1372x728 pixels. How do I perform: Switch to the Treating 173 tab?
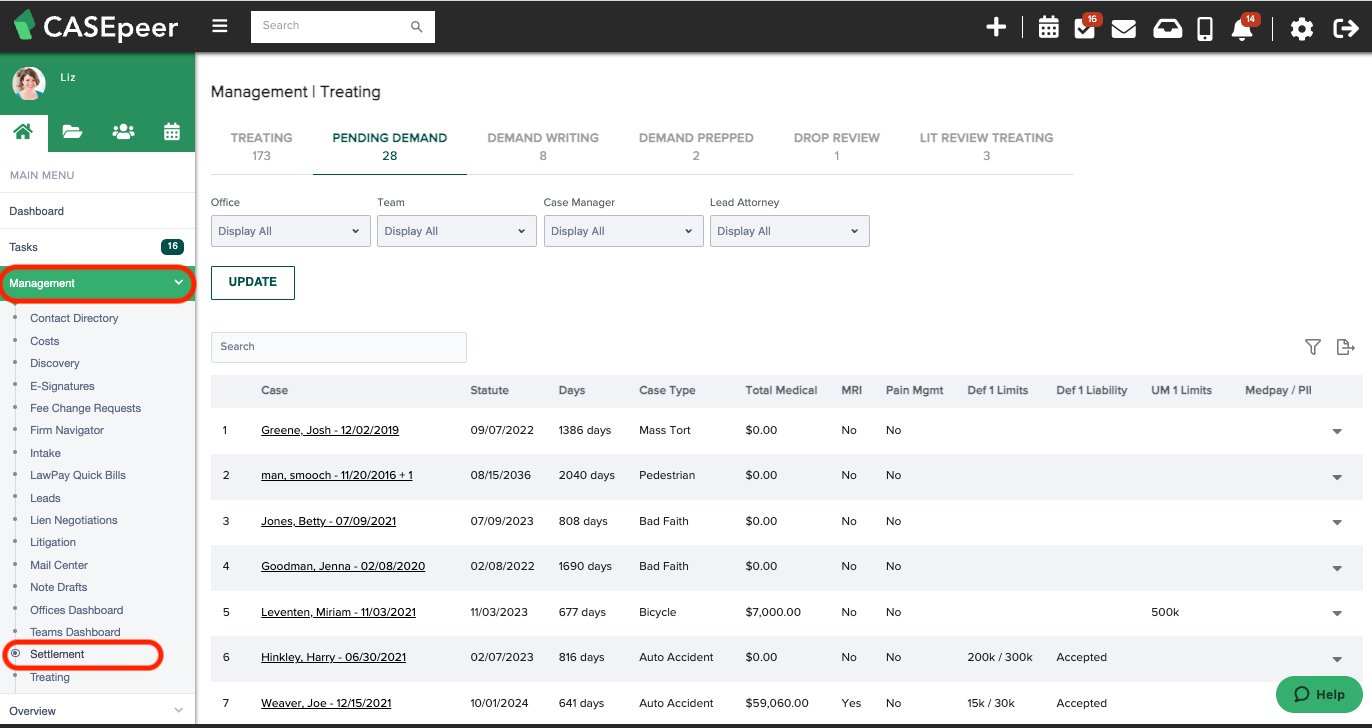[x=261, y=146]
